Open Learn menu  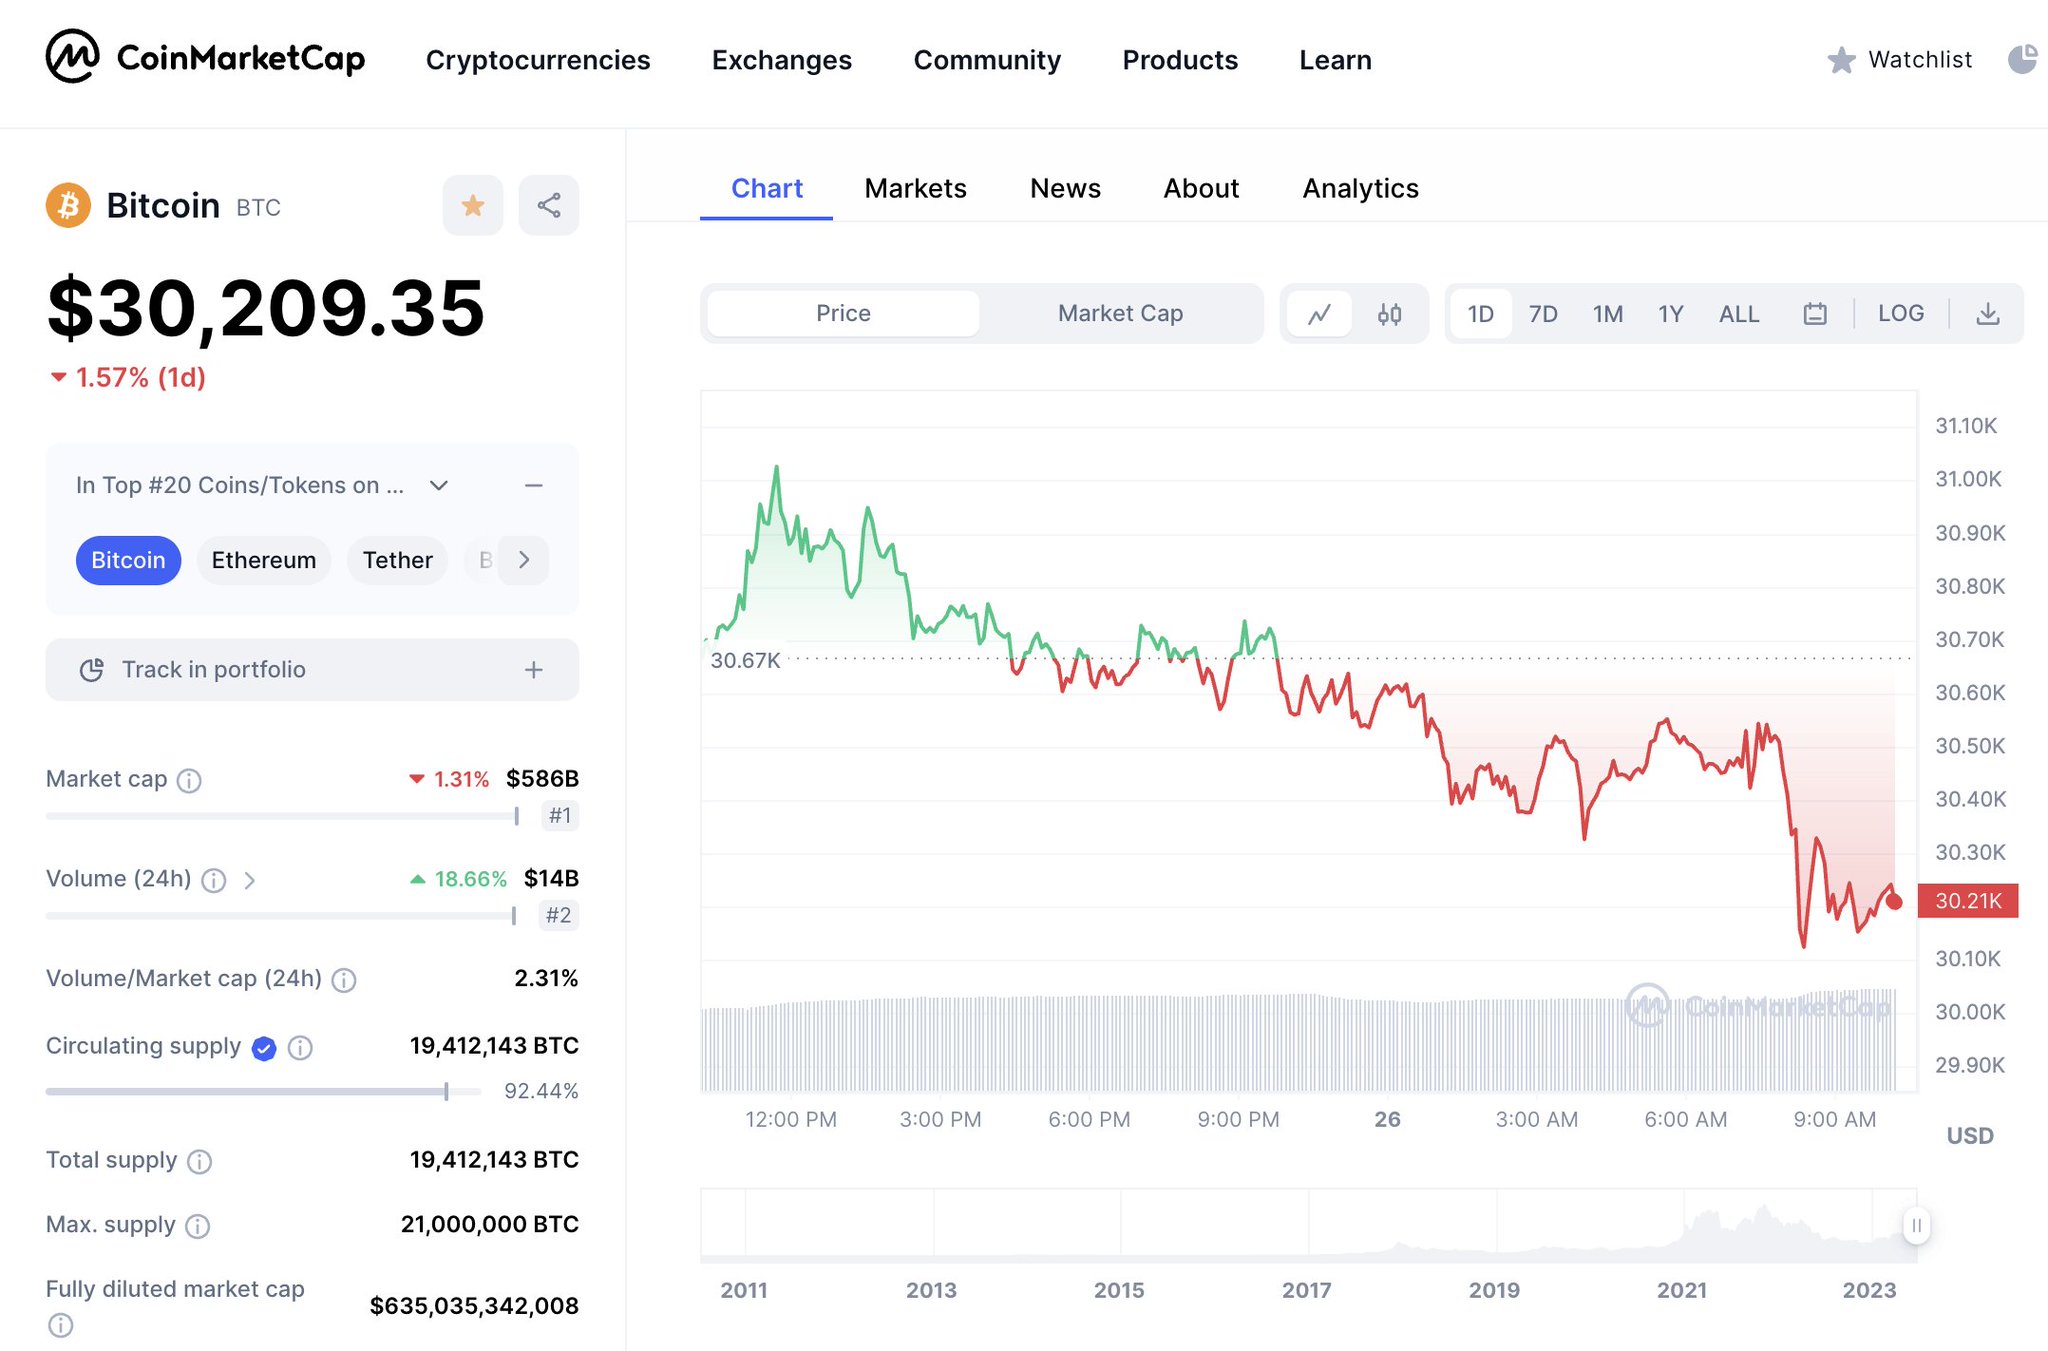pos(1335,60)
